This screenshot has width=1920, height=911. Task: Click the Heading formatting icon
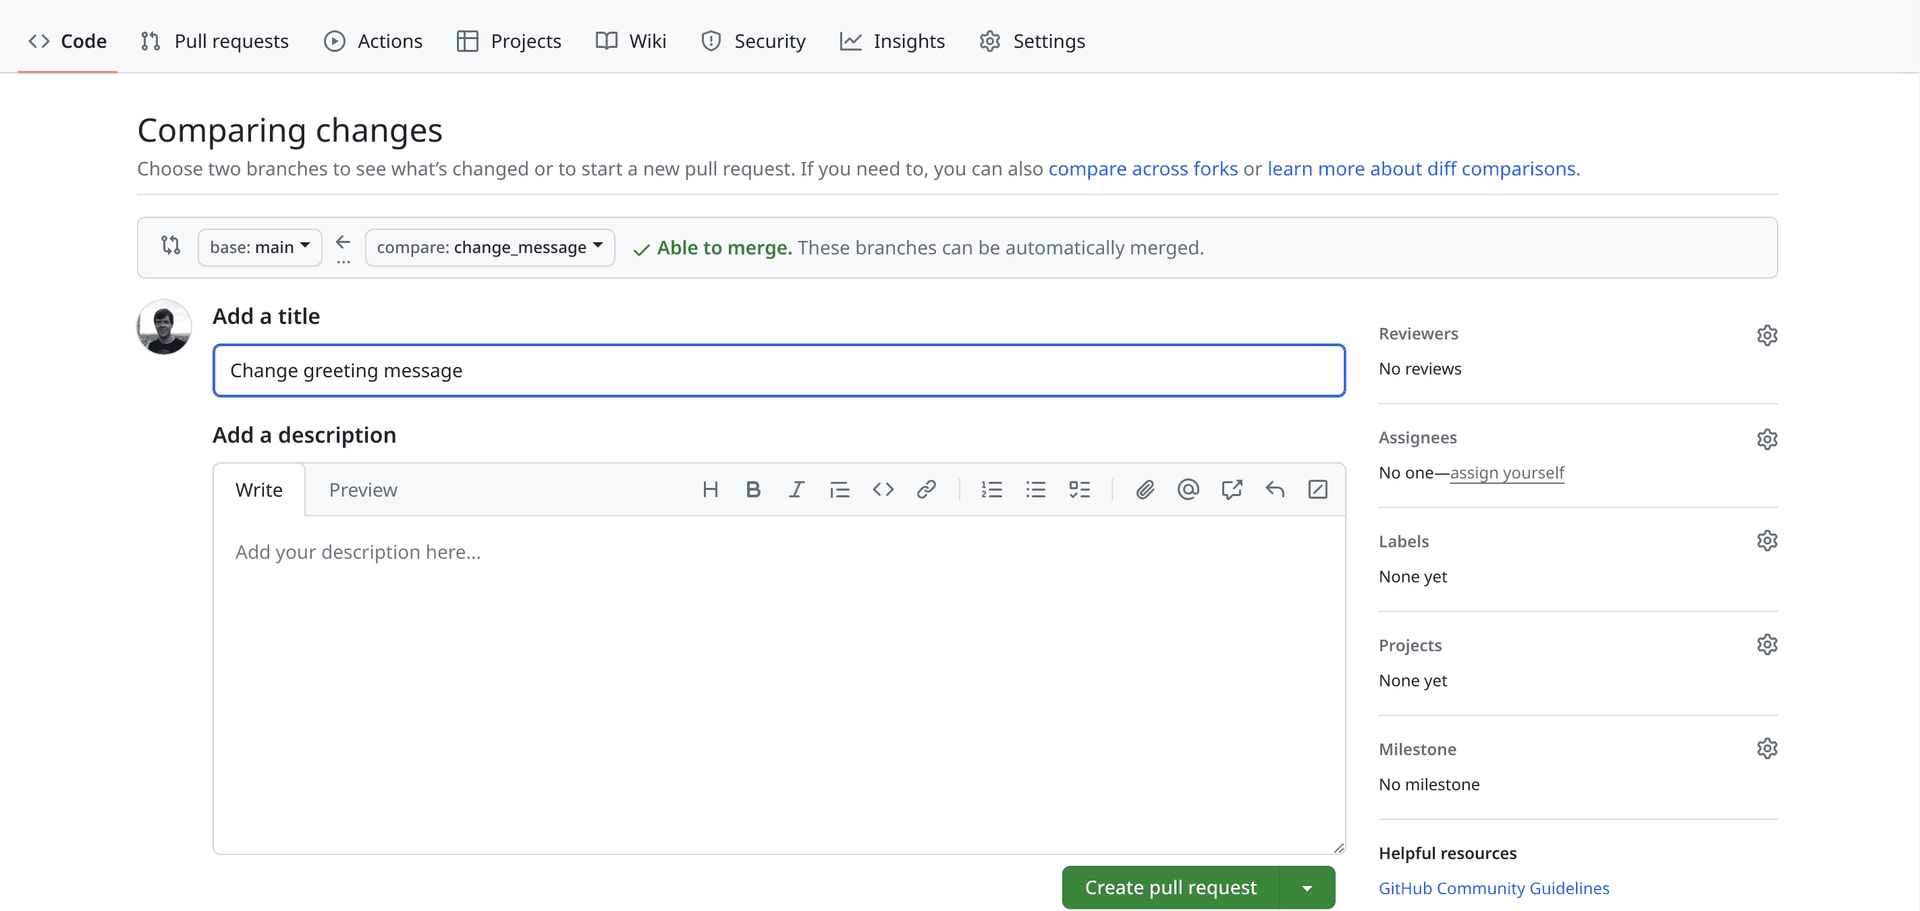710,489
